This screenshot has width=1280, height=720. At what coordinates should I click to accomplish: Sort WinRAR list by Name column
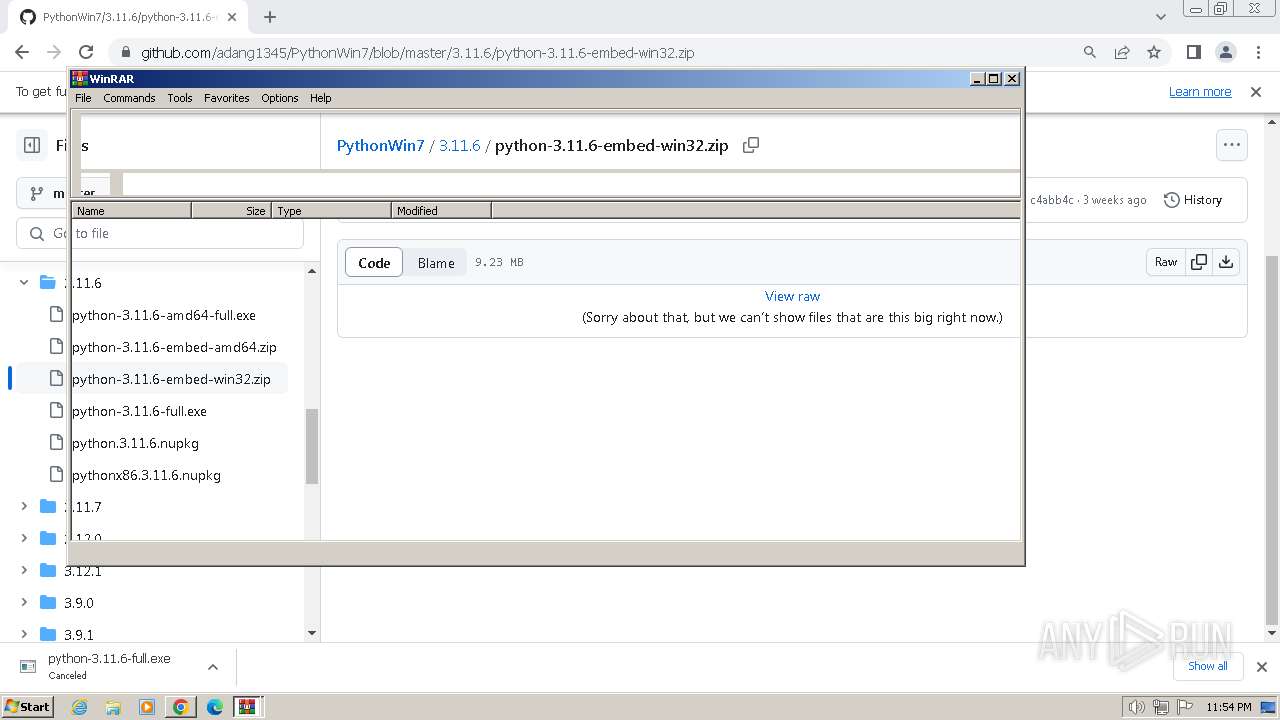pos(131,210)
